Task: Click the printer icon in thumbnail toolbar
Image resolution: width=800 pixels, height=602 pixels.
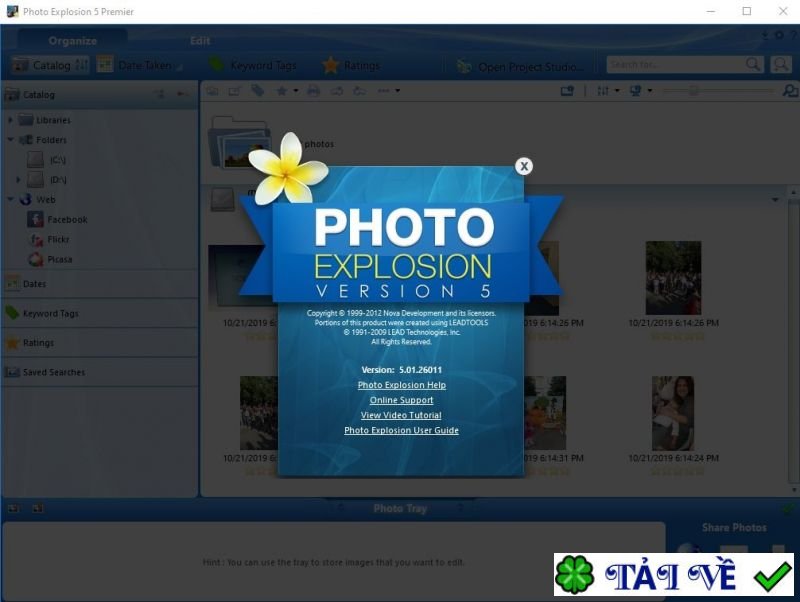Action: pos(313,91)
